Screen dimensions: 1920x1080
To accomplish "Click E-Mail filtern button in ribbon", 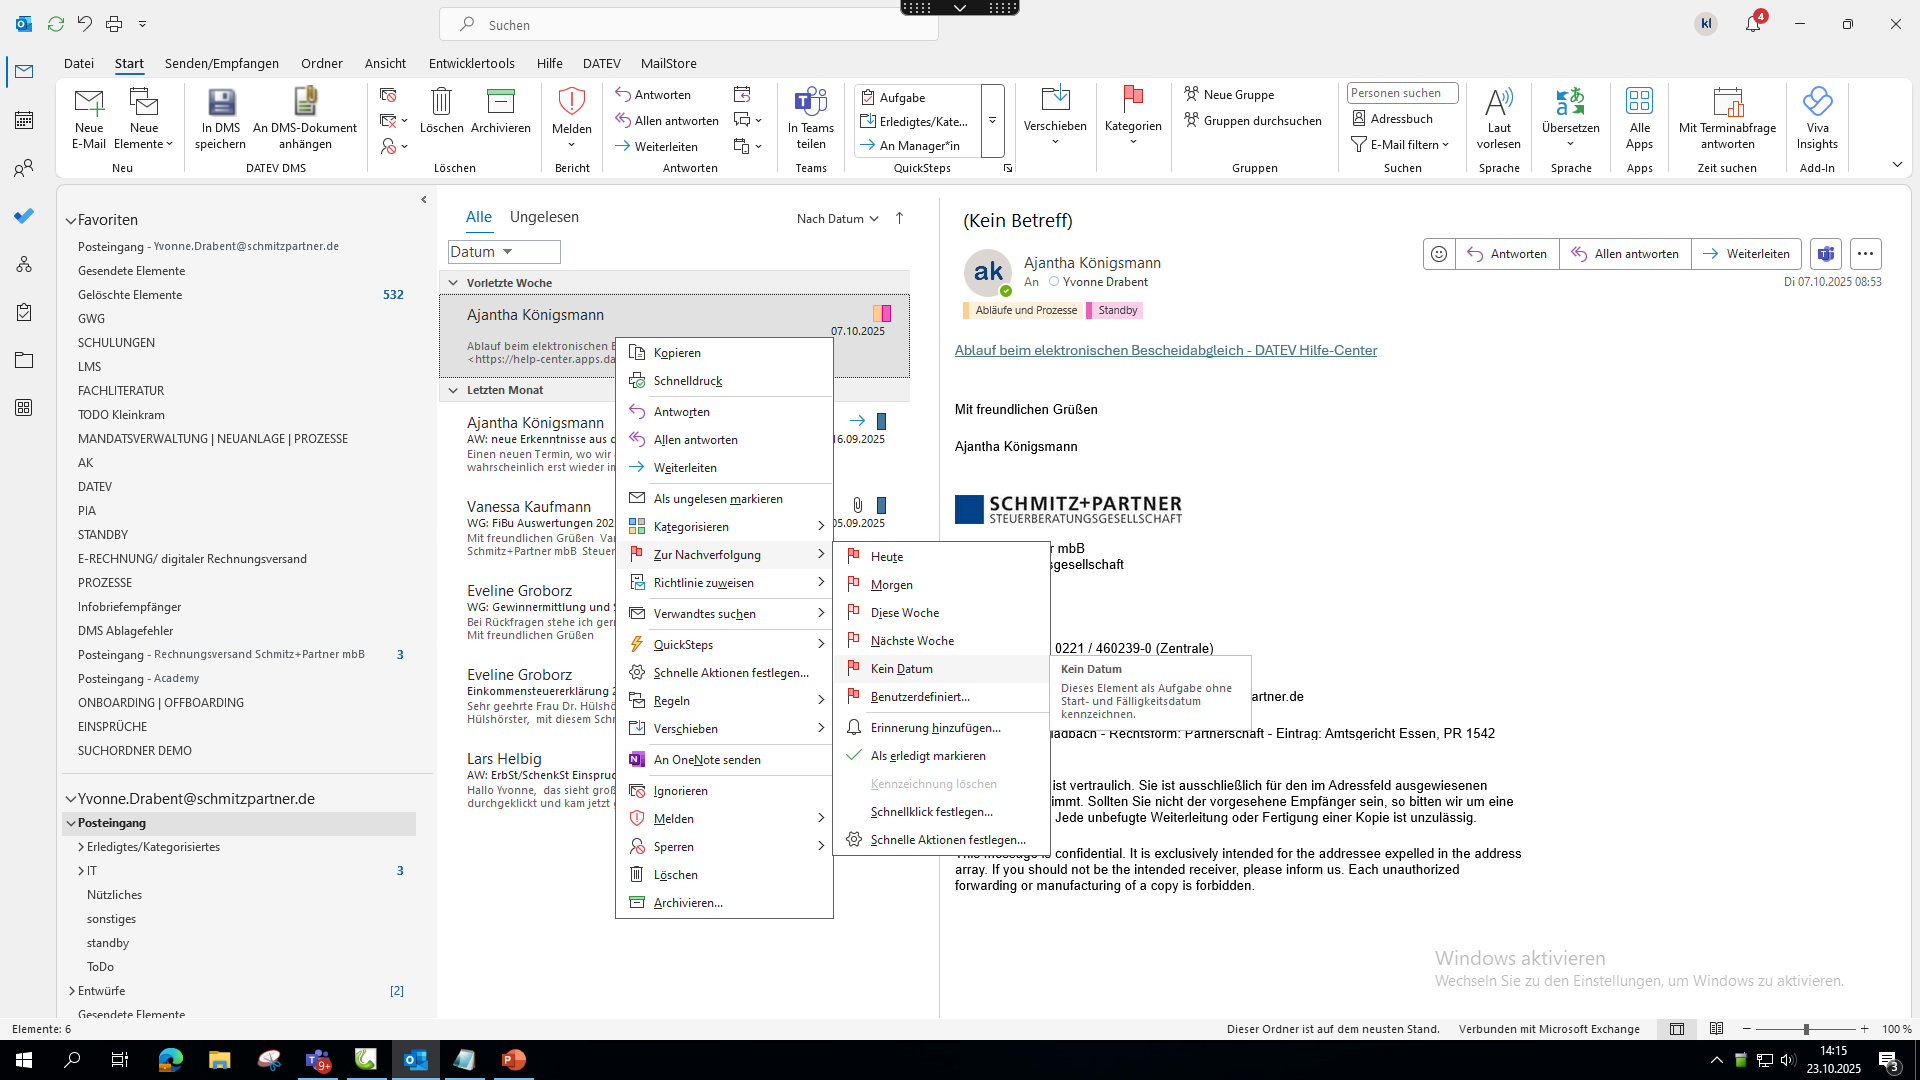I will tap(1400, 145).
